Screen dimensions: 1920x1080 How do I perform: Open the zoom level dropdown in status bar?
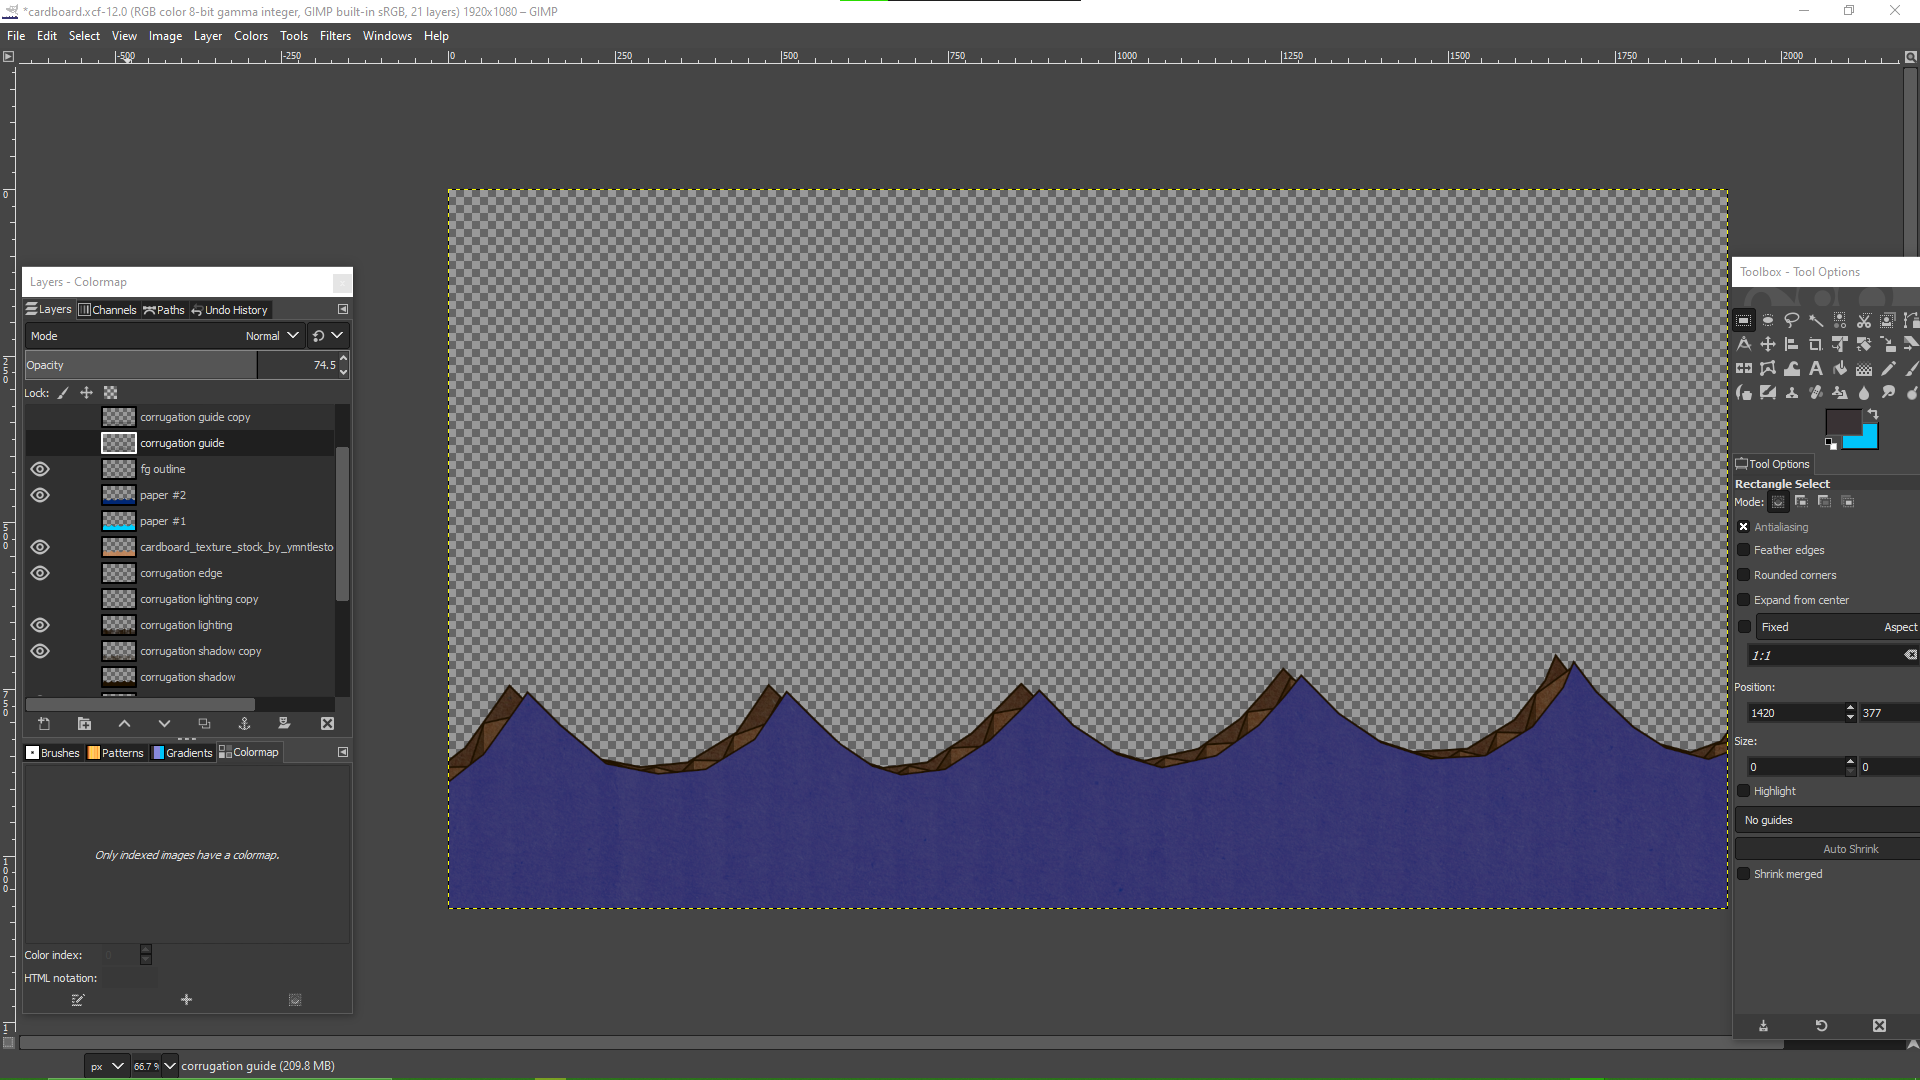(170, 1066)
